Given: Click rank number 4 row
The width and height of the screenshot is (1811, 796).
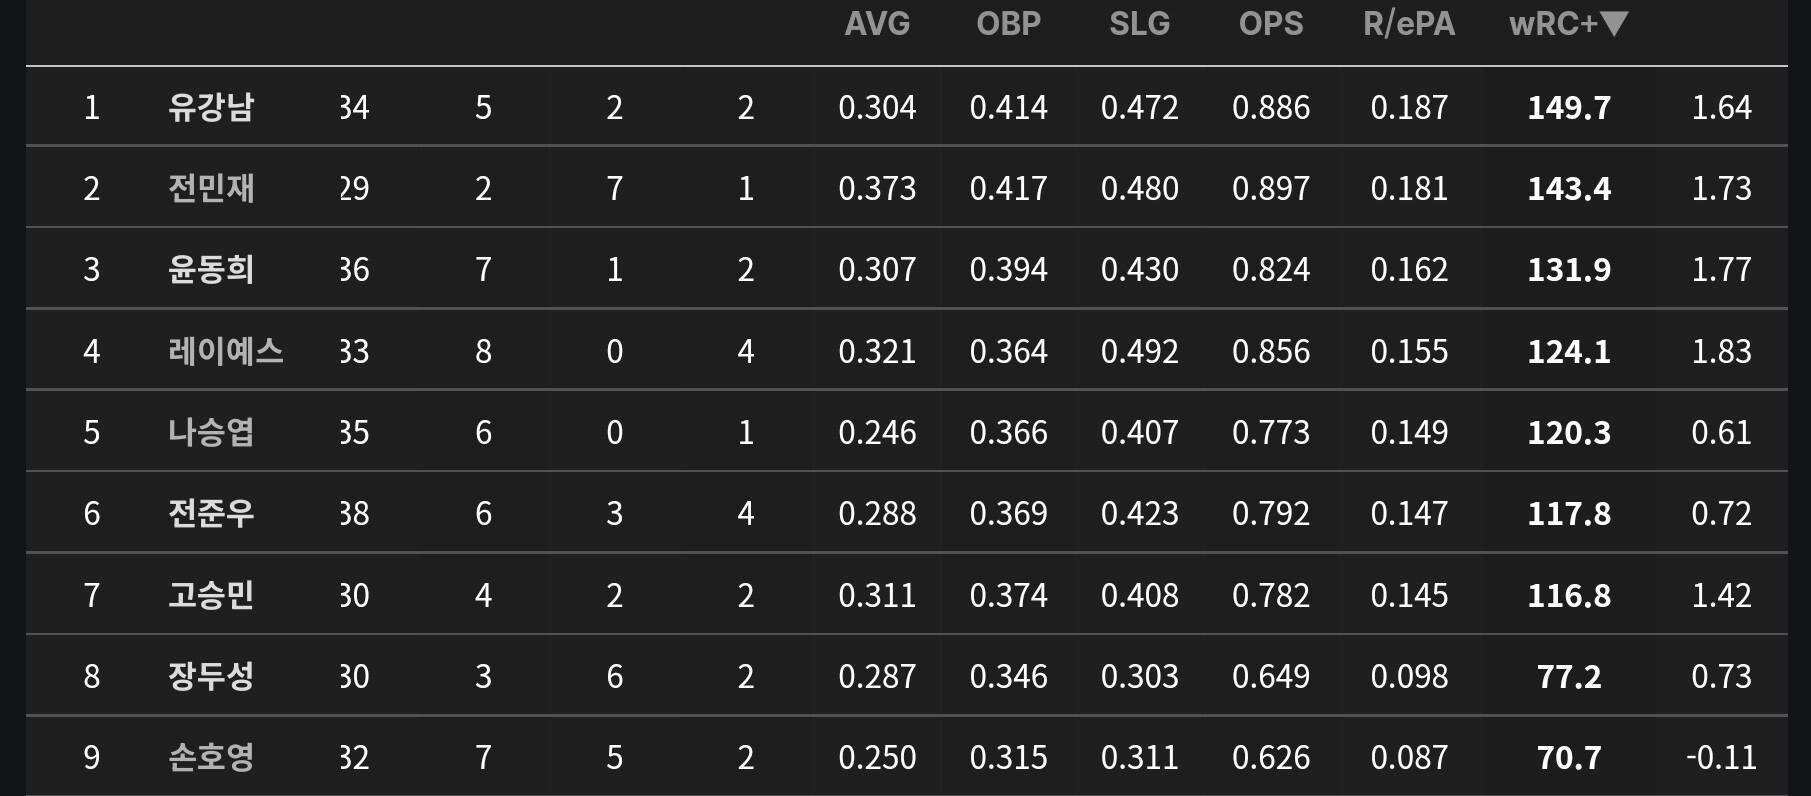Looking at the screenshot, I should coord(91,351).
